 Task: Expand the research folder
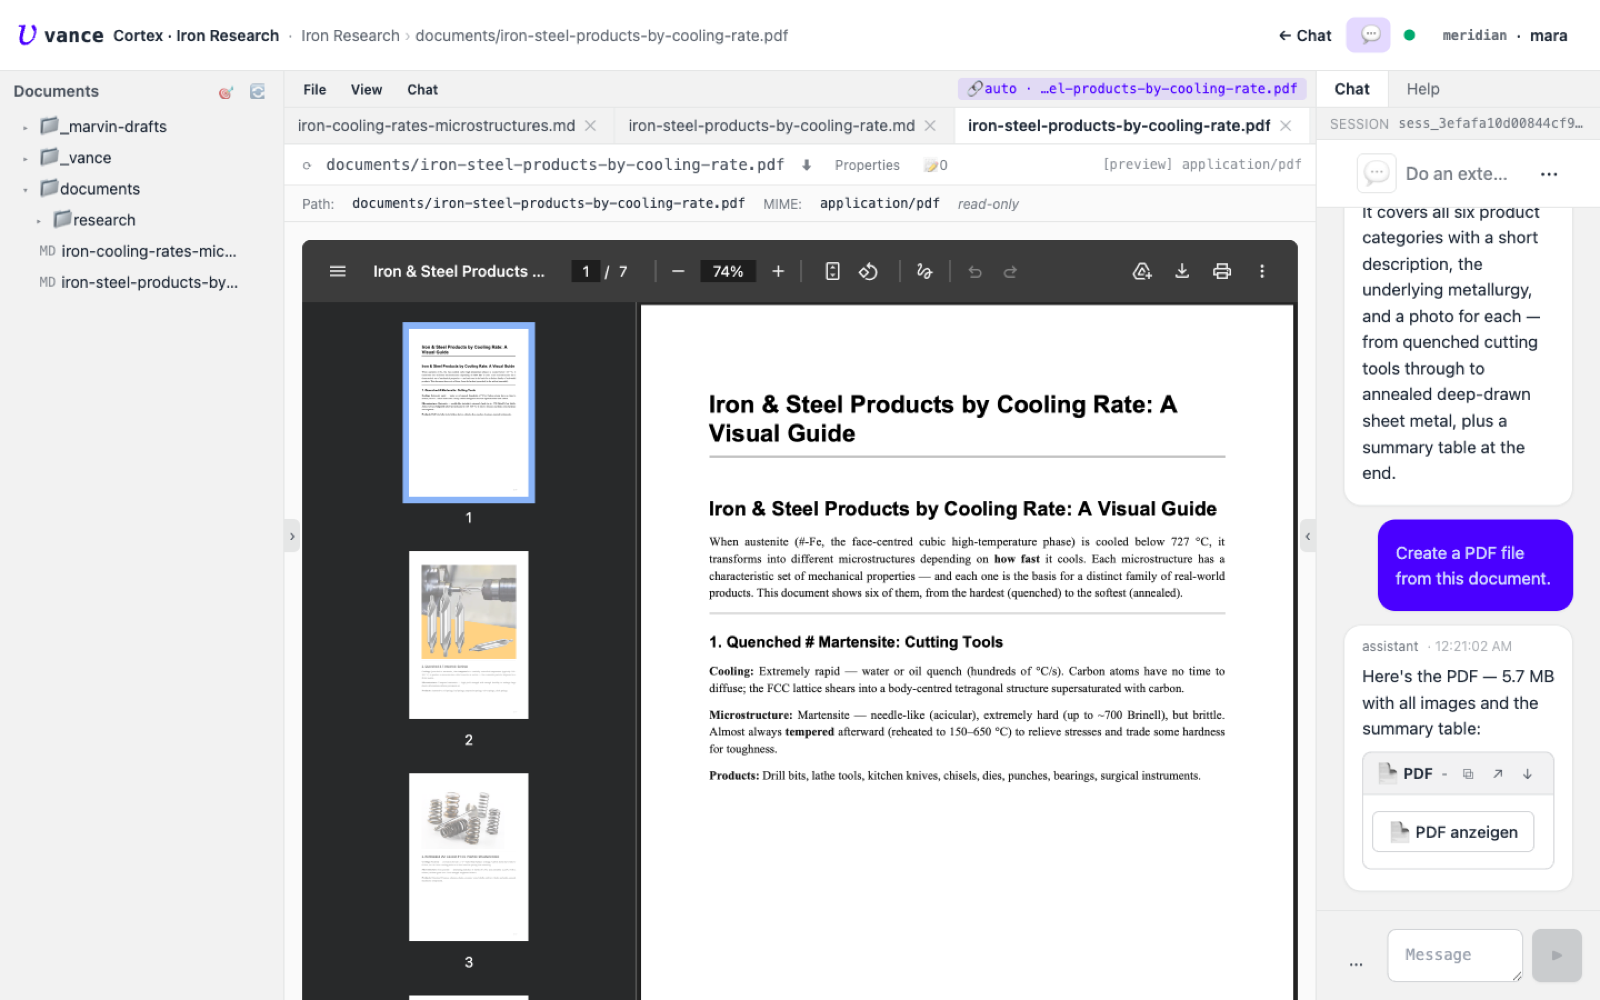(39, 221)
